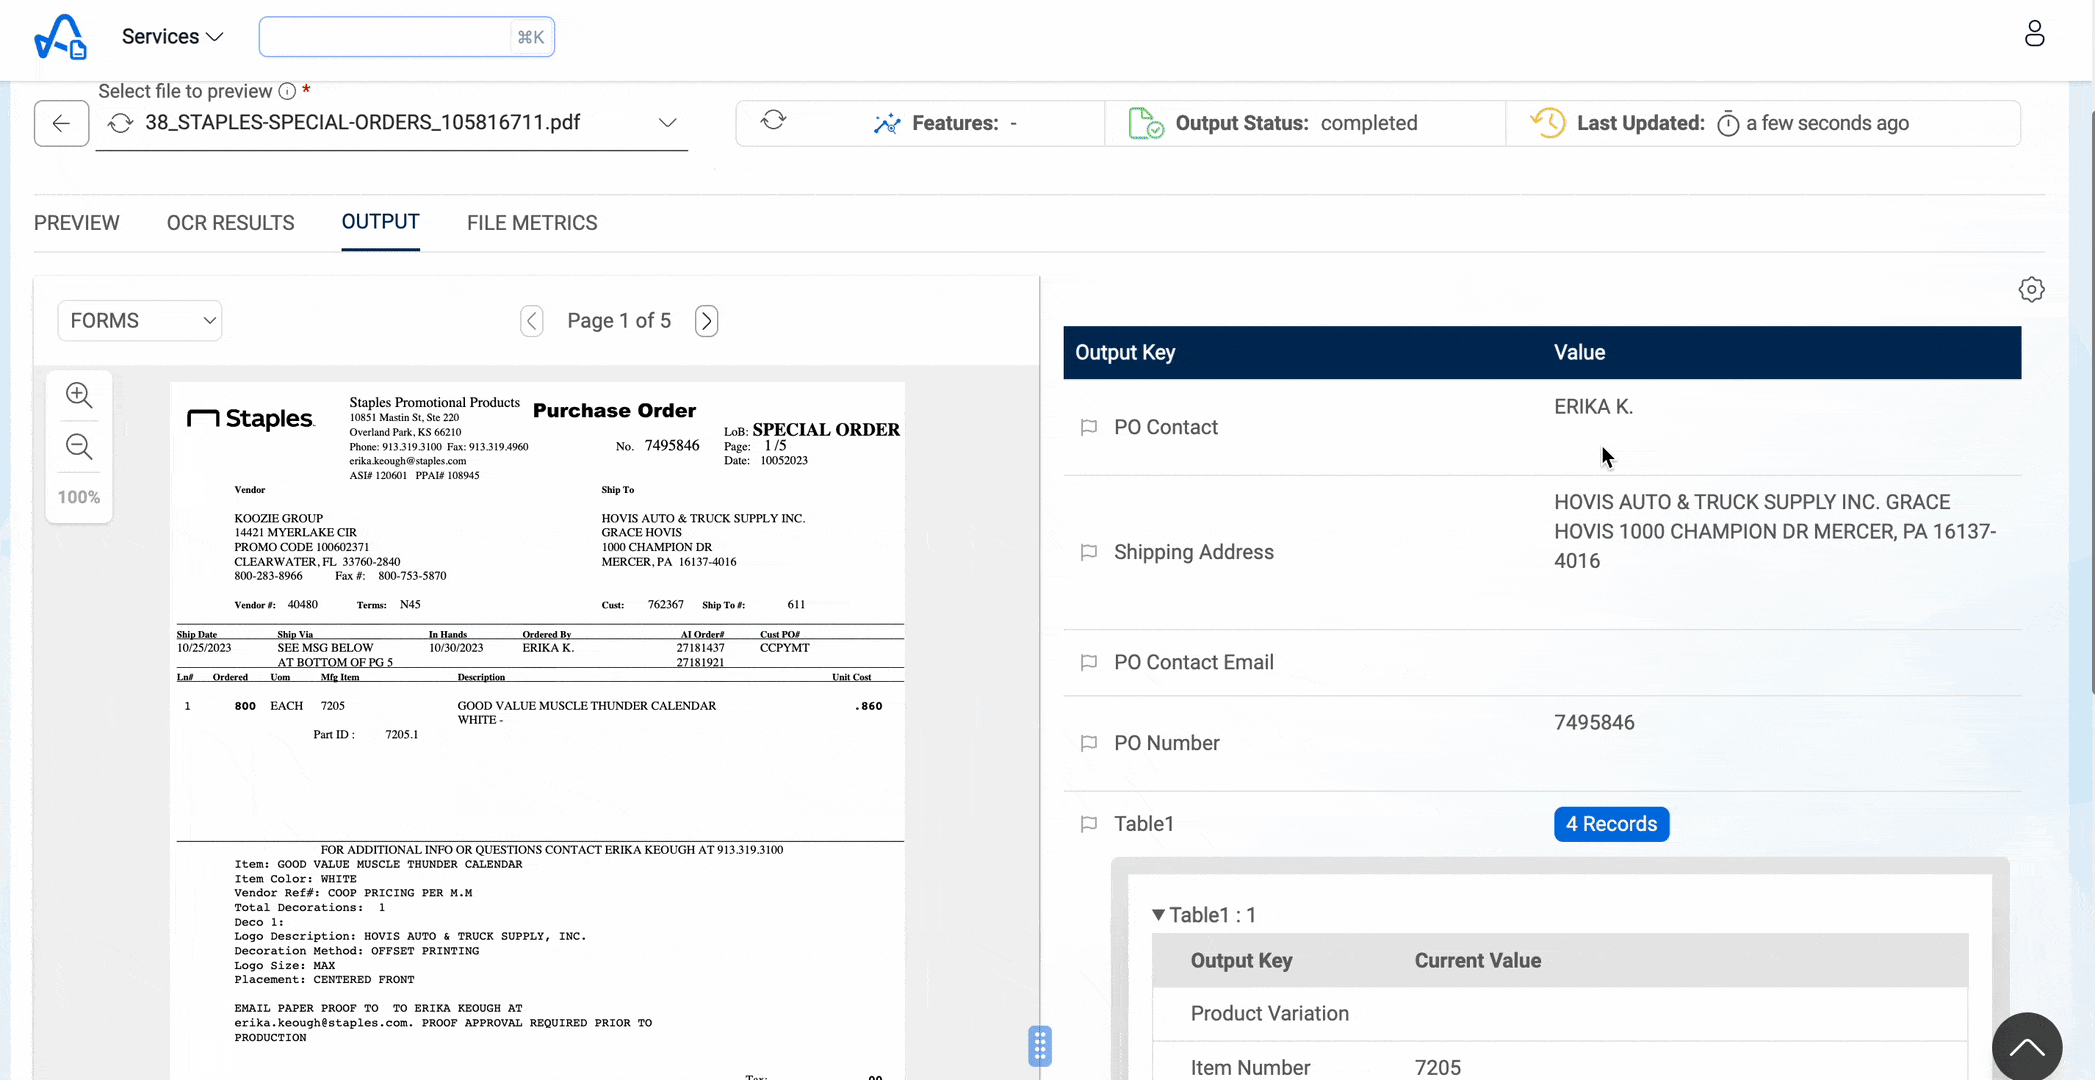
Task: Click the Features sparkle icon
Action: [x=887, y=123]
